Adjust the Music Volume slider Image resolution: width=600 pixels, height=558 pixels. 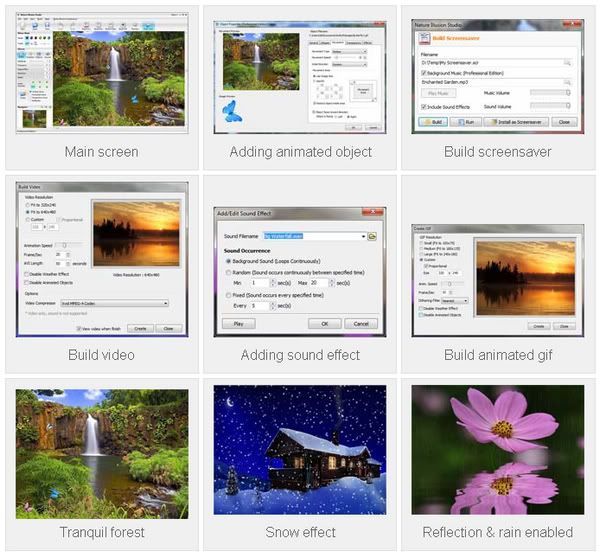click(550, 93)
